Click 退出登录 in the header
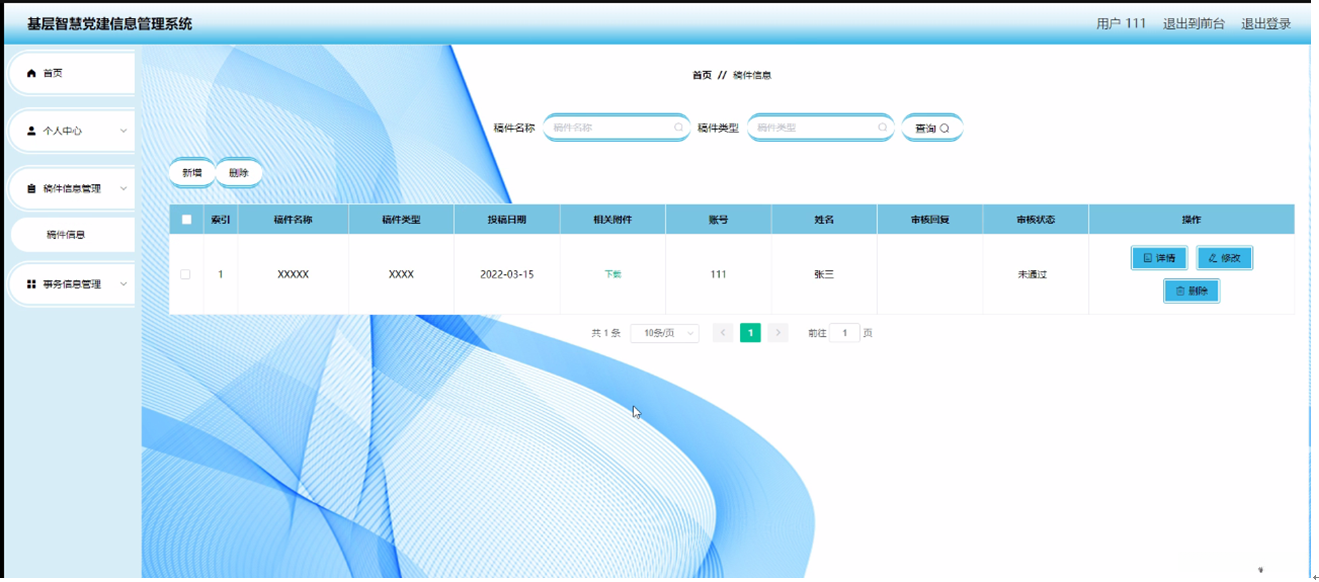Viewport: 1319px width, 582px height. (x=1266, y=24)
